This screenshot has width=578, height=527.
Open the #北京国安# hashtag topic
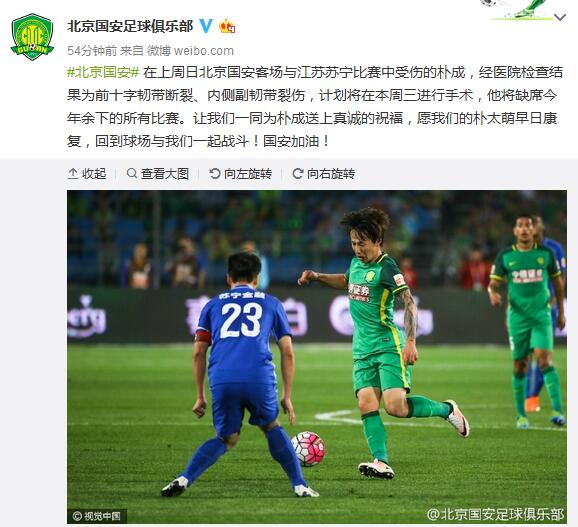tap(103, 72)
